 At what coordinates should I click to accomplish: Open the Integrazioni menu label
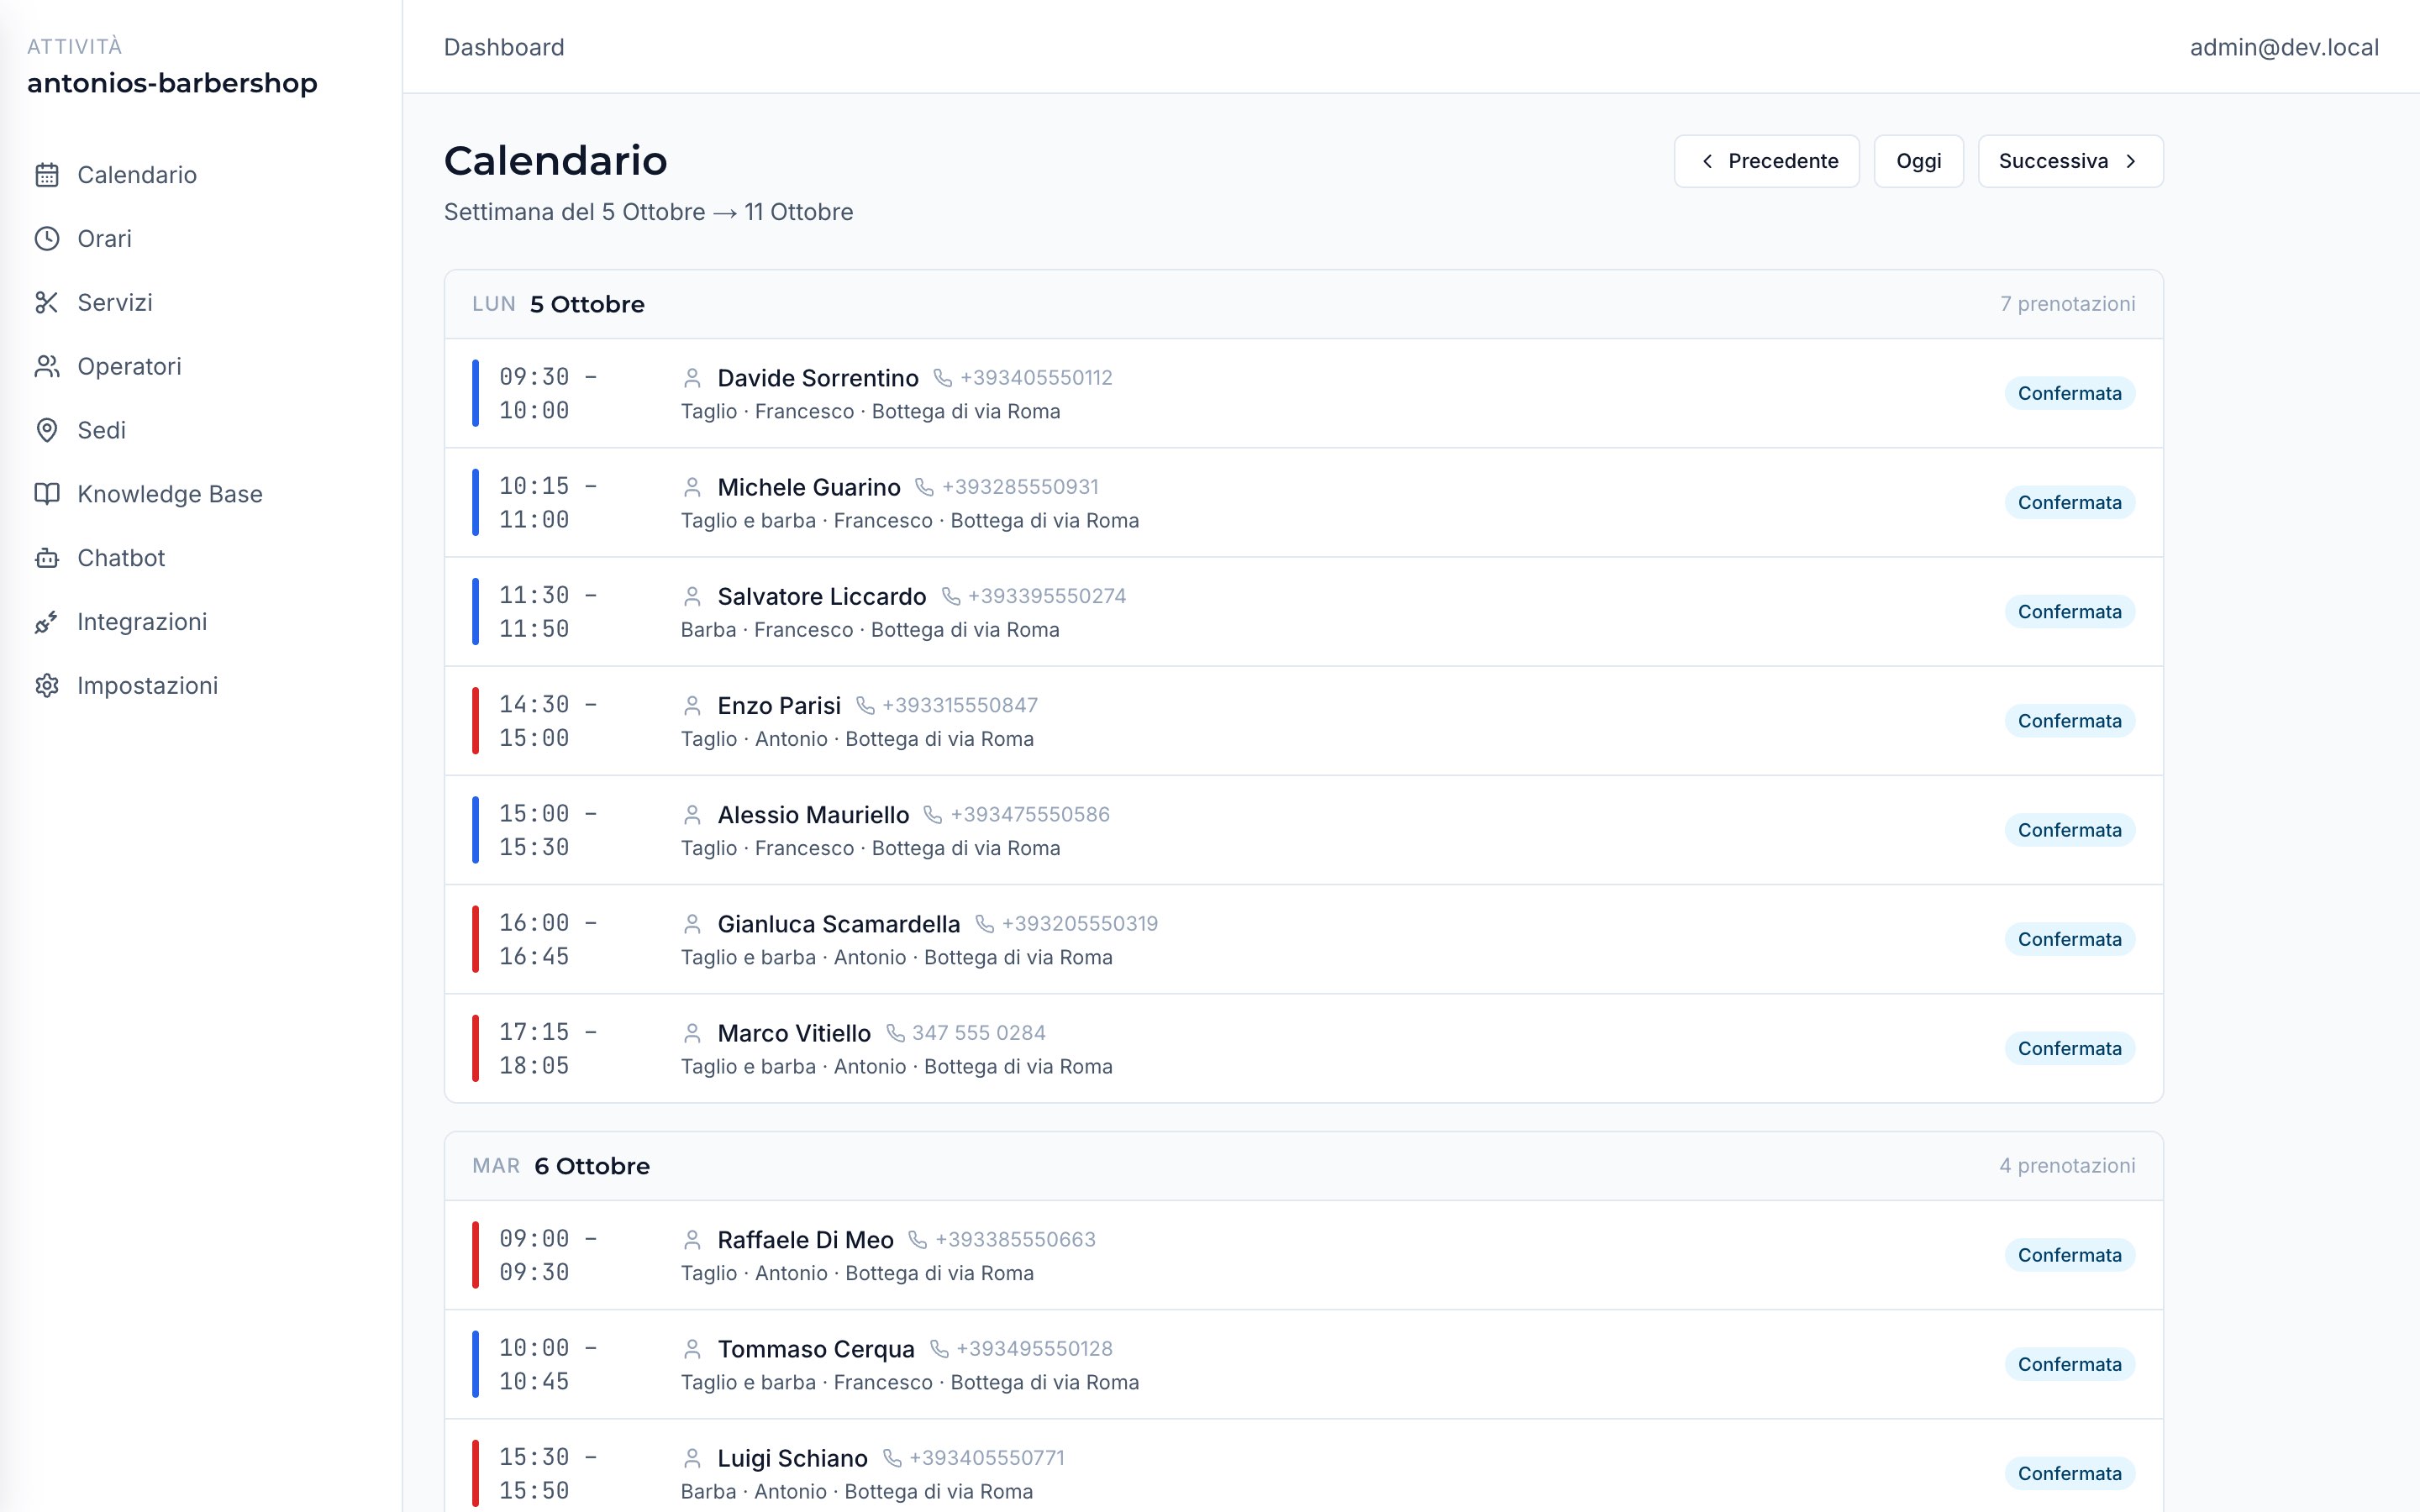[142, 622]
